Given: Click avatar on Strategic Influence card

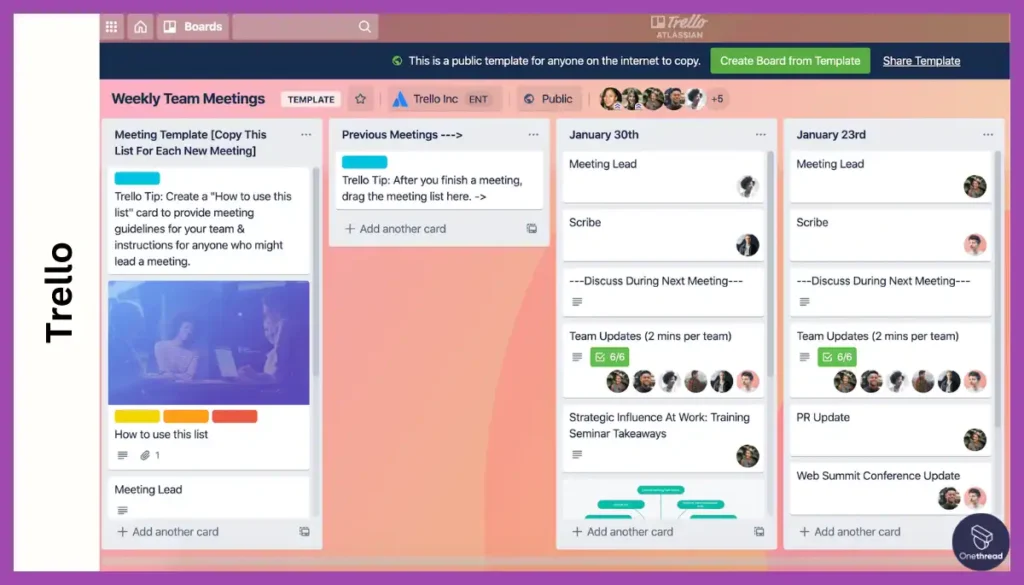Looking at the screenshot, I should click(748, 456).
